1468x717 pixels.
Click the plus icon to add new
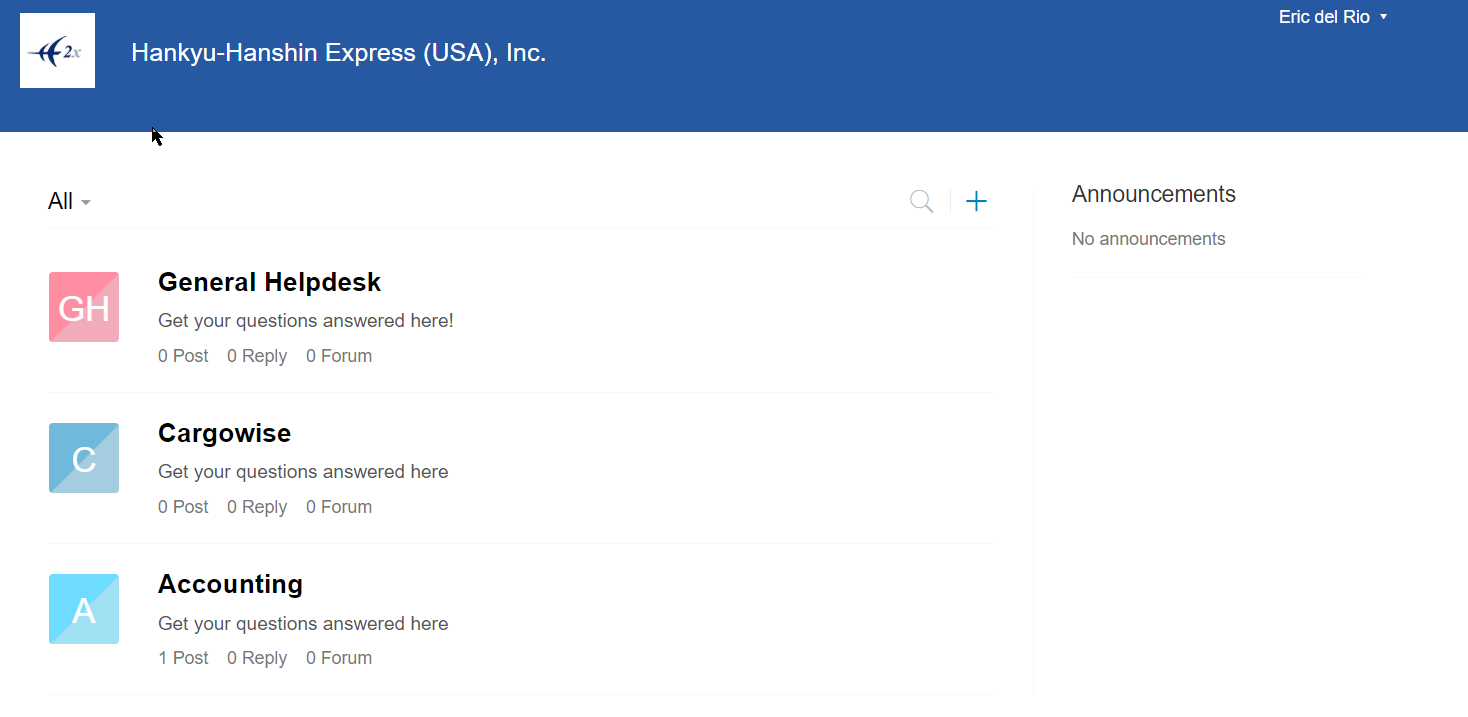tap(976, 202)
